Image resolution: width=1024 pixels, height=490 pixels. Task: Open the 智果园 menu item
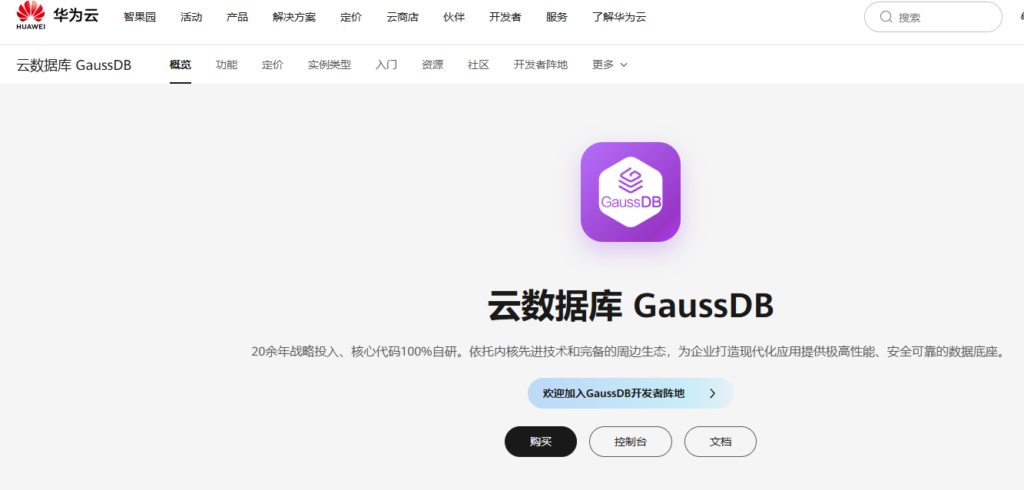pyautogui.click(x=140, y=17)
